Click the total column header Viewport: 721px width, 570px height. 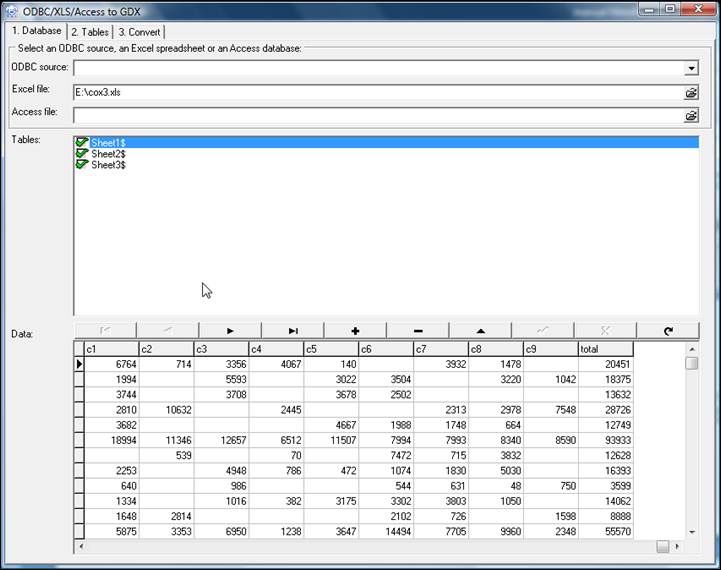(605, 349)
